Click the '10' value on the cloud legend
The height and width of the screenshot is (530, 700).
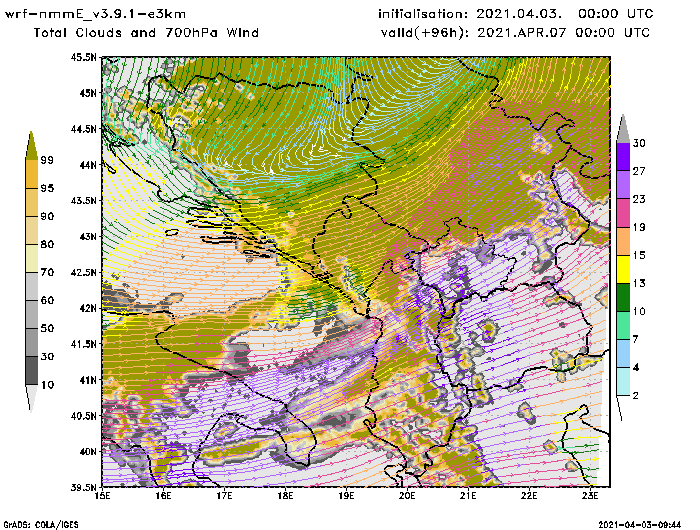point(47,384)
